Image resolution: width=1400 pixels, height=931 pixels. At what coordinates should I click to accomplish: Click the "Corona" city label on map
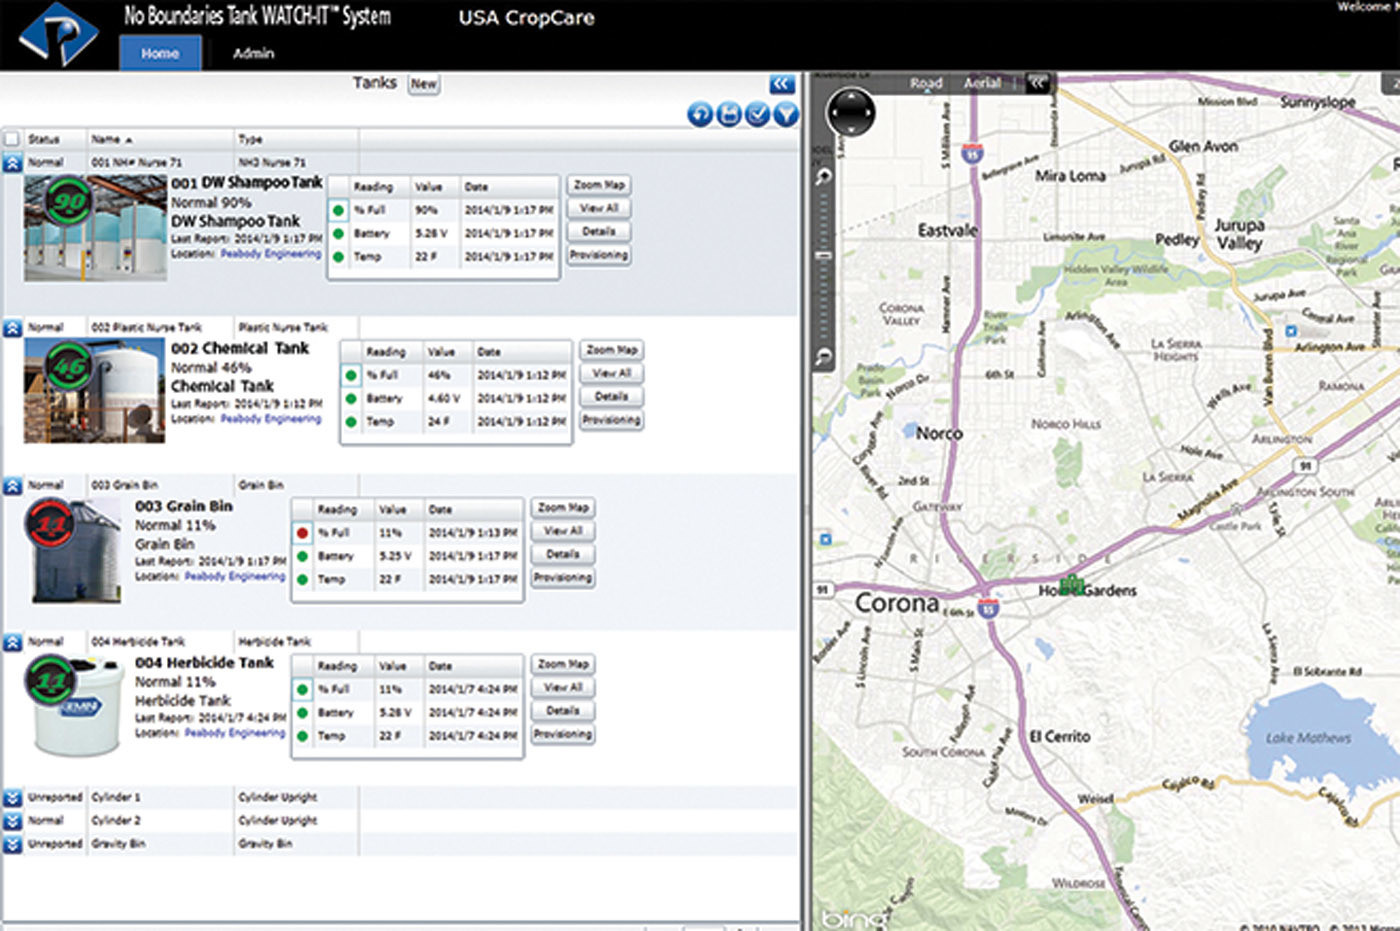coord(896,604)
